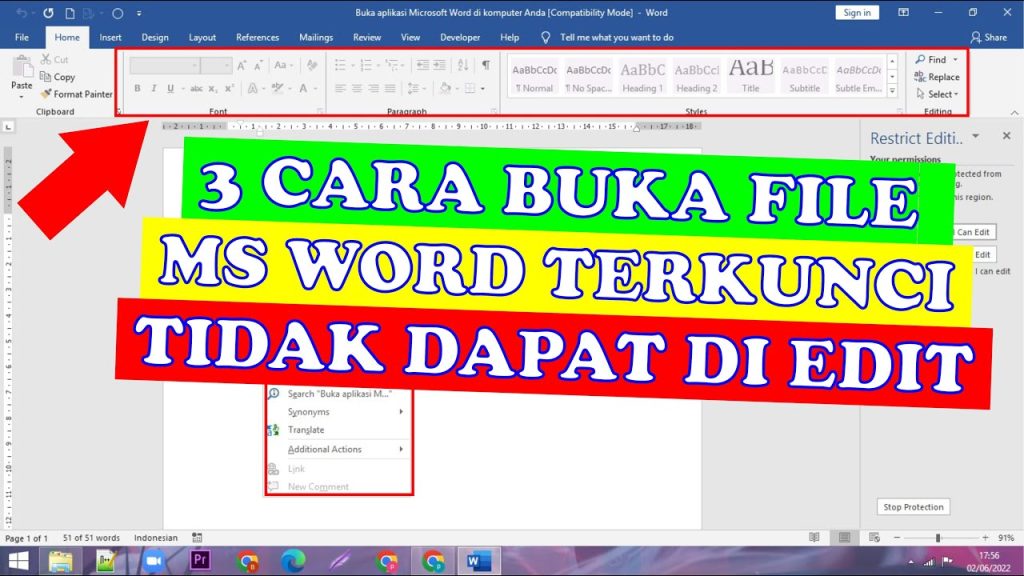The height and width of the screenshot is (576, 1024).
Task: Clear All Formatting eraser icon
Action: tap(312, 65)
